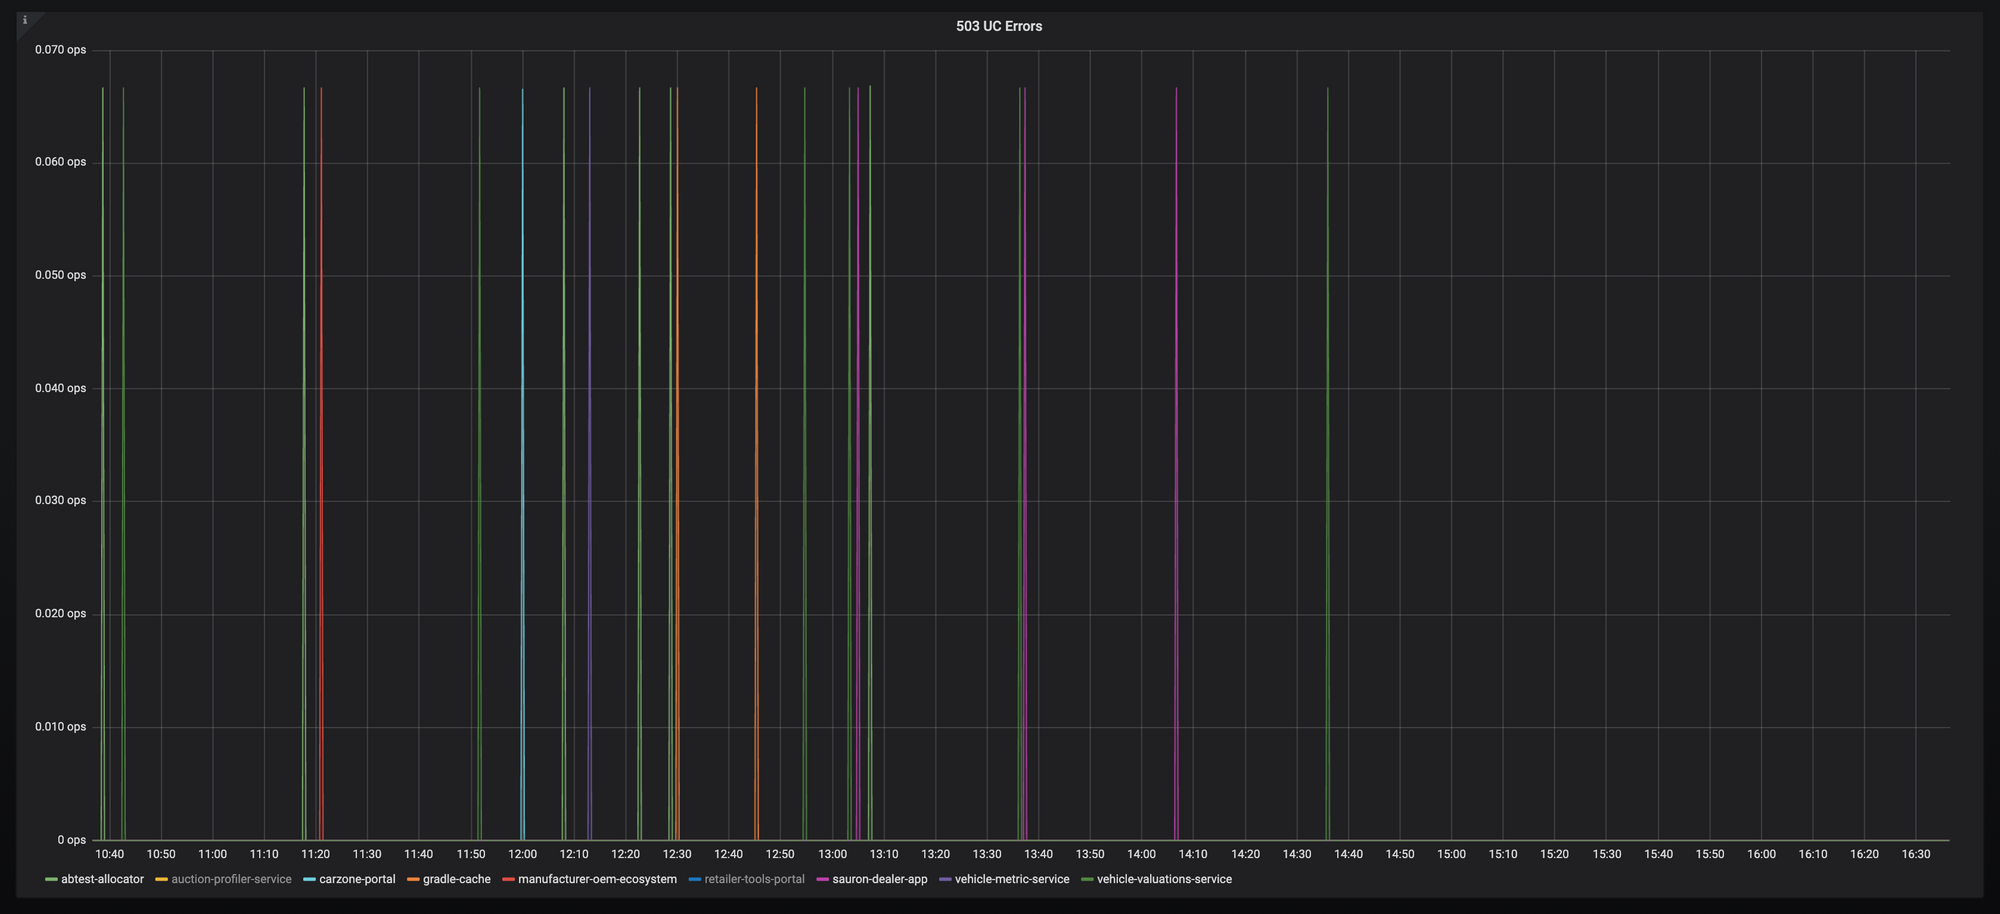2000x914 pixels.
Task: Open color picker for carzone-portal swatch
Action: click(309, 879)
